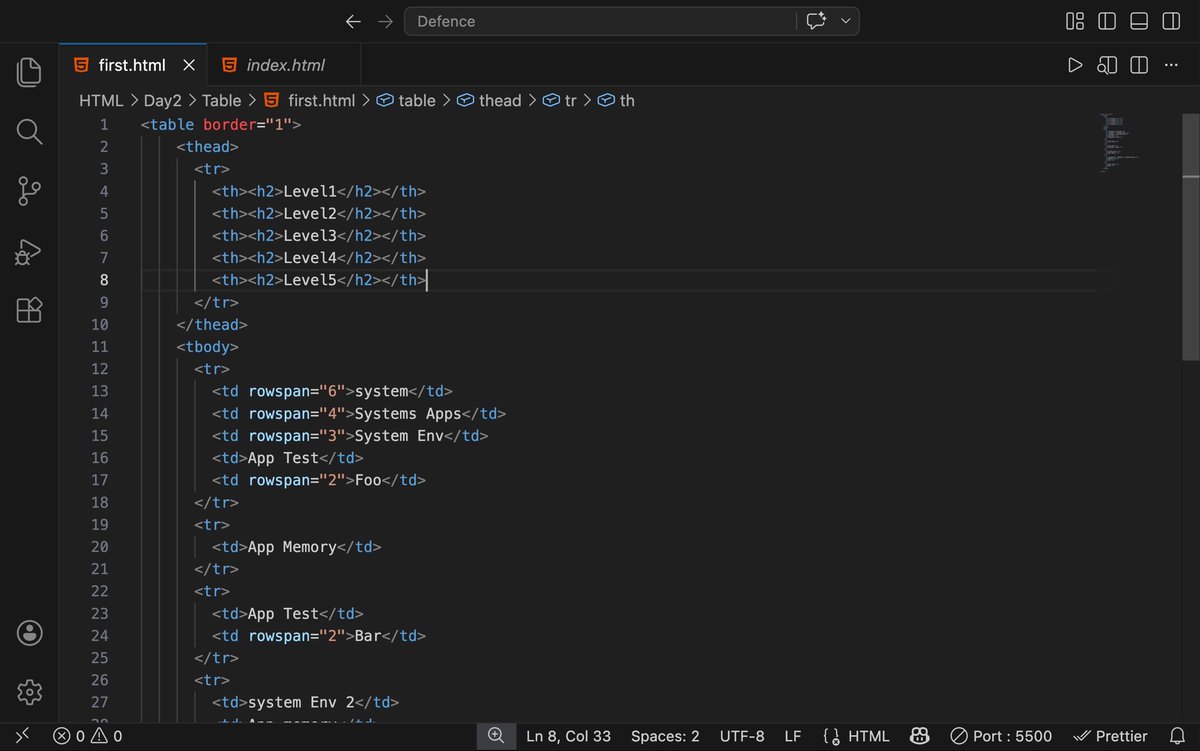Screen dimensions: 1200x751
Task: Open the Accounts menu
Action: tap(29, 632)
